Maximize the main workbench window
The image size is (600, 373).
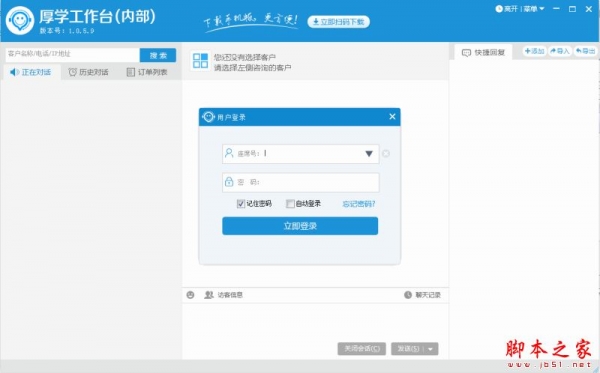[572, 9]
